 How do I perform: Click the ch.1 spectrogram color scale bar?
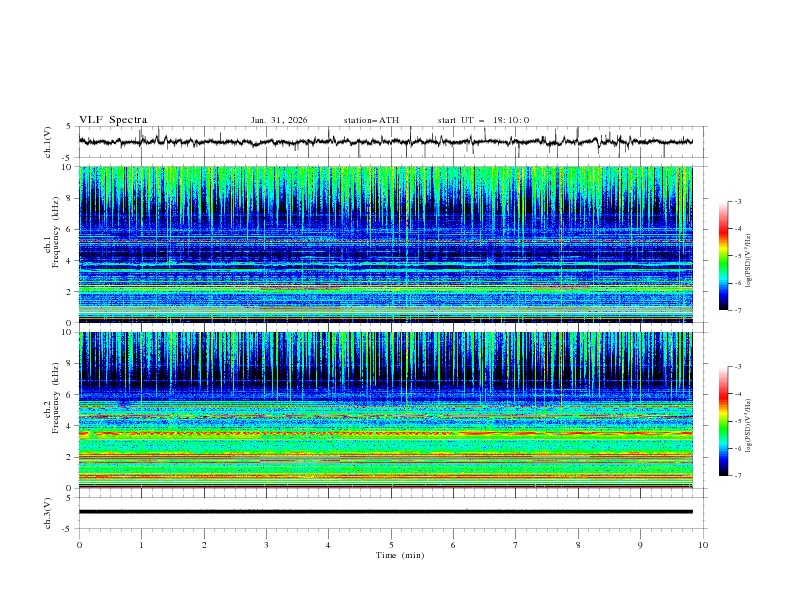point(723,256)
